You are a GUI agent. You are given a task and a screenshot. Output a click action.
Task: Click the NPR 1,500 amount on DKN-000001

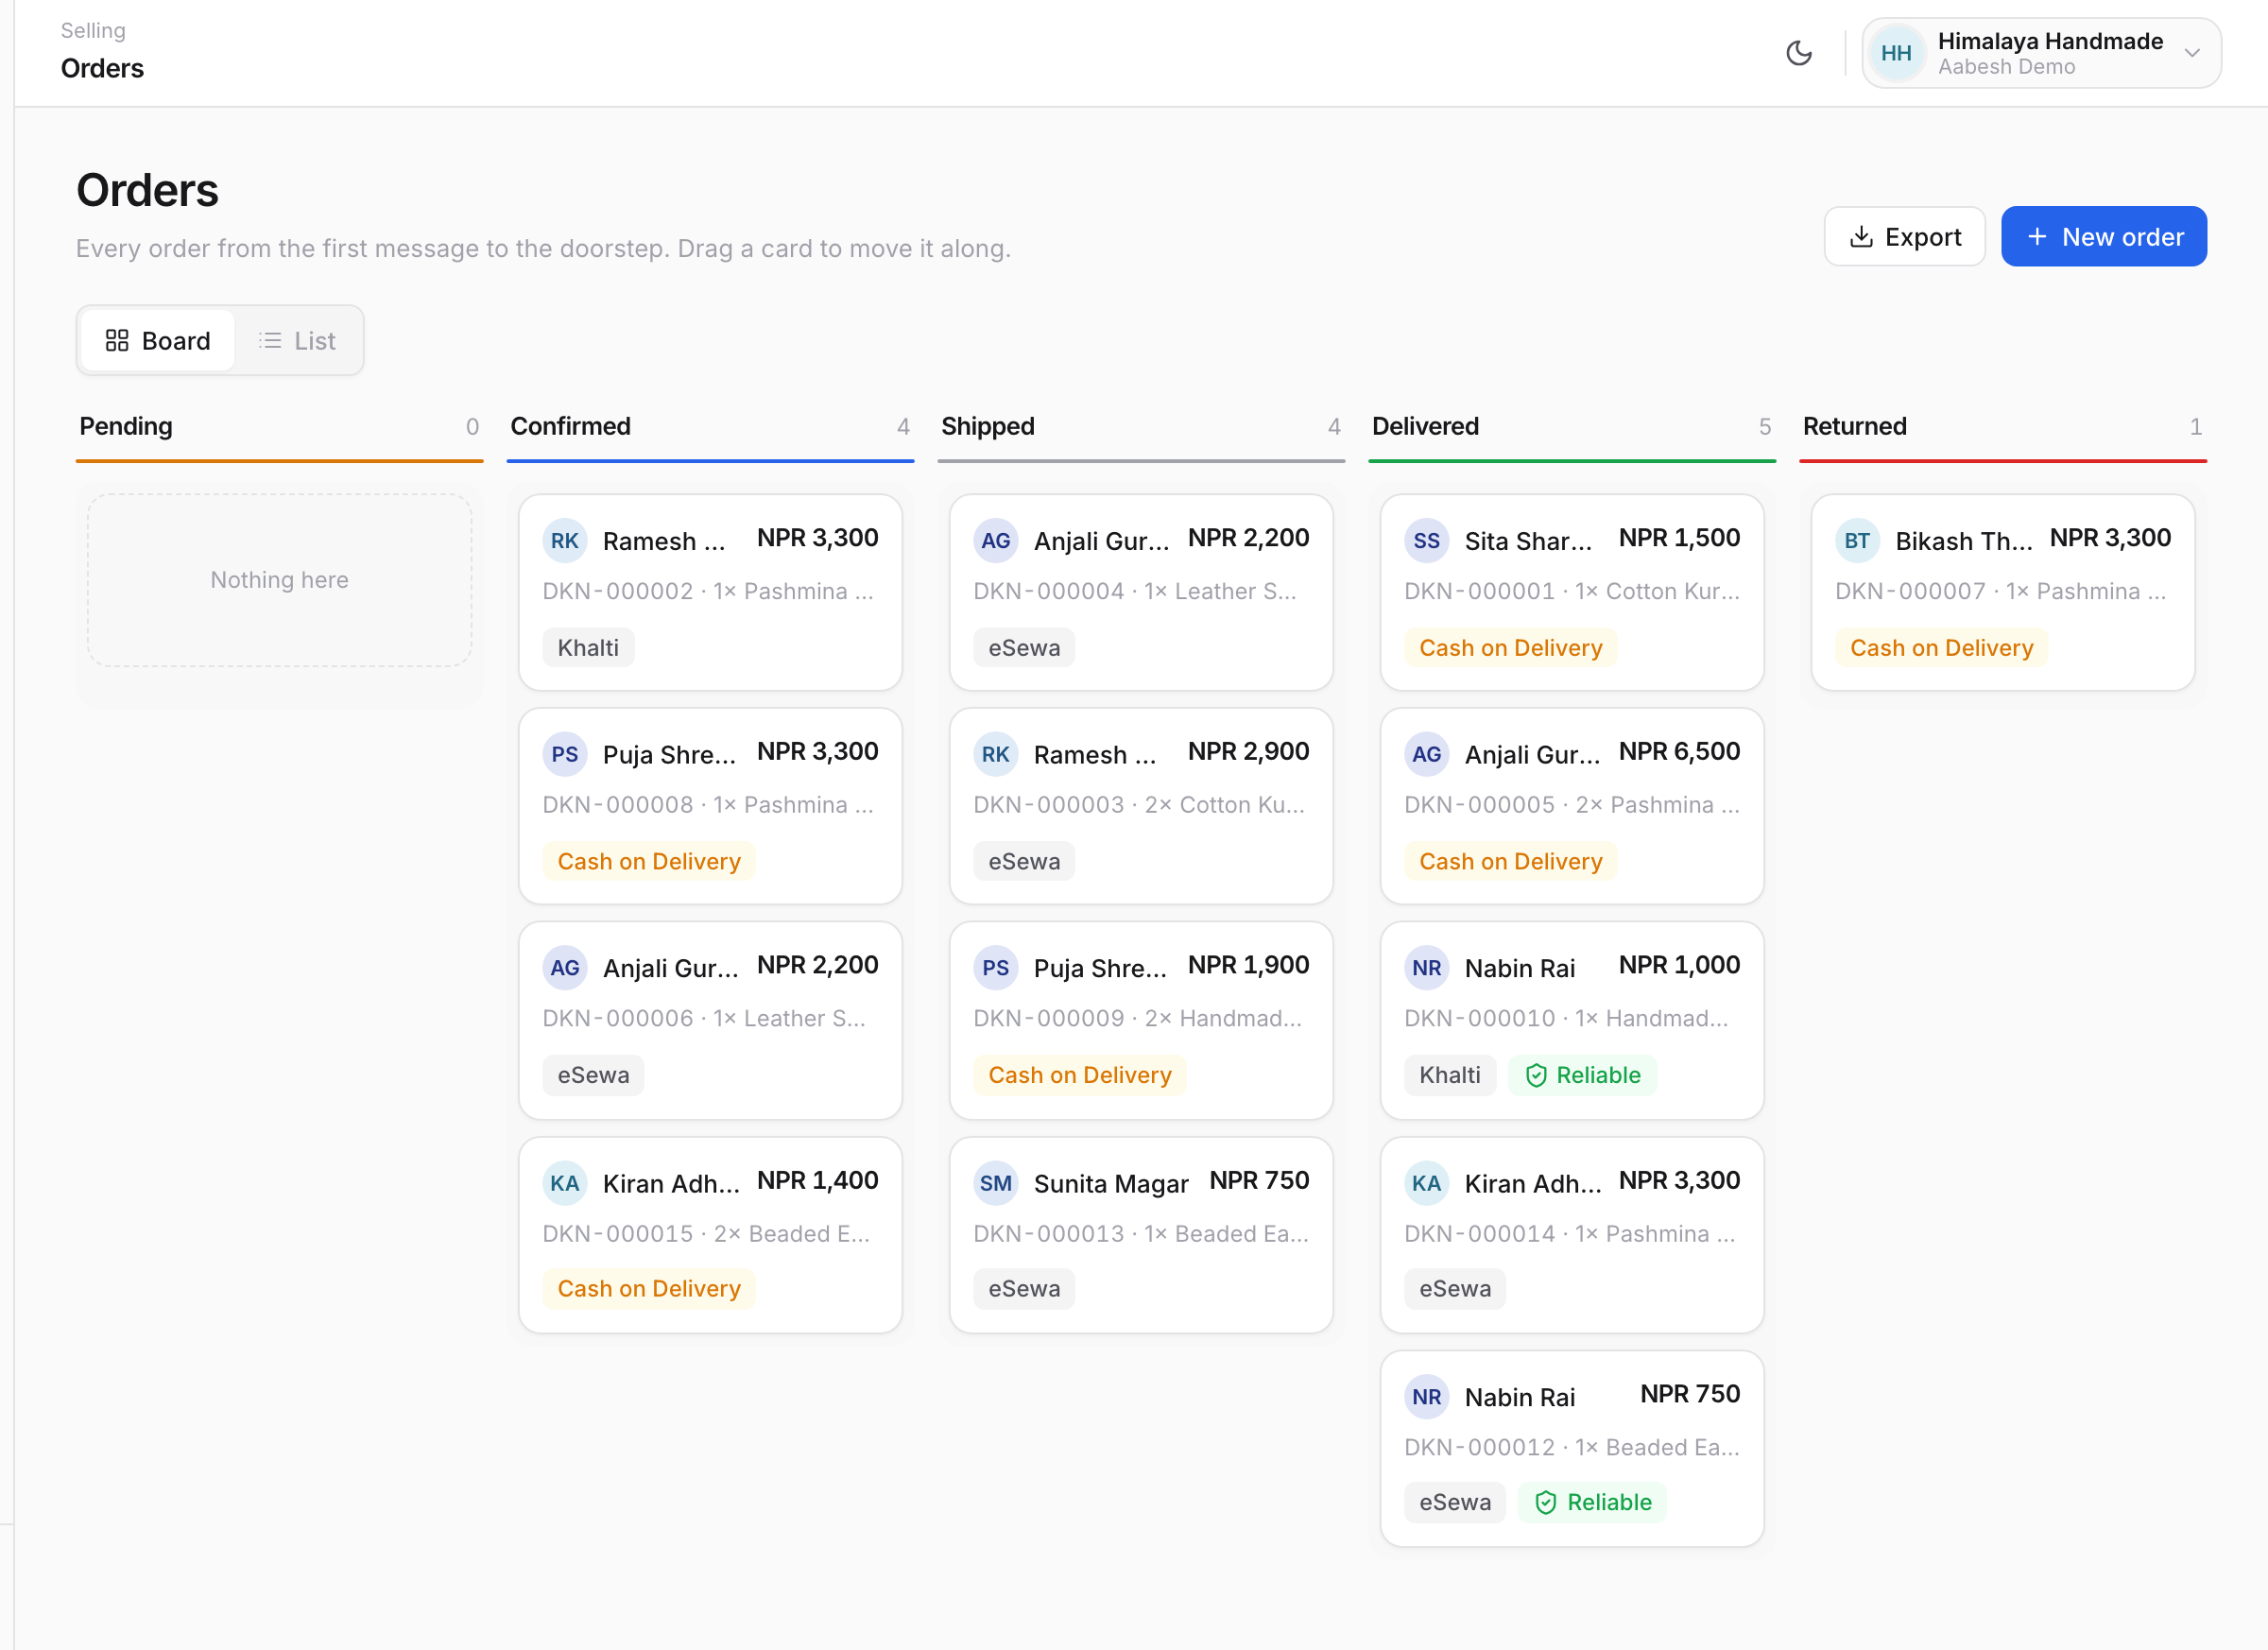tap(1679, 538)
